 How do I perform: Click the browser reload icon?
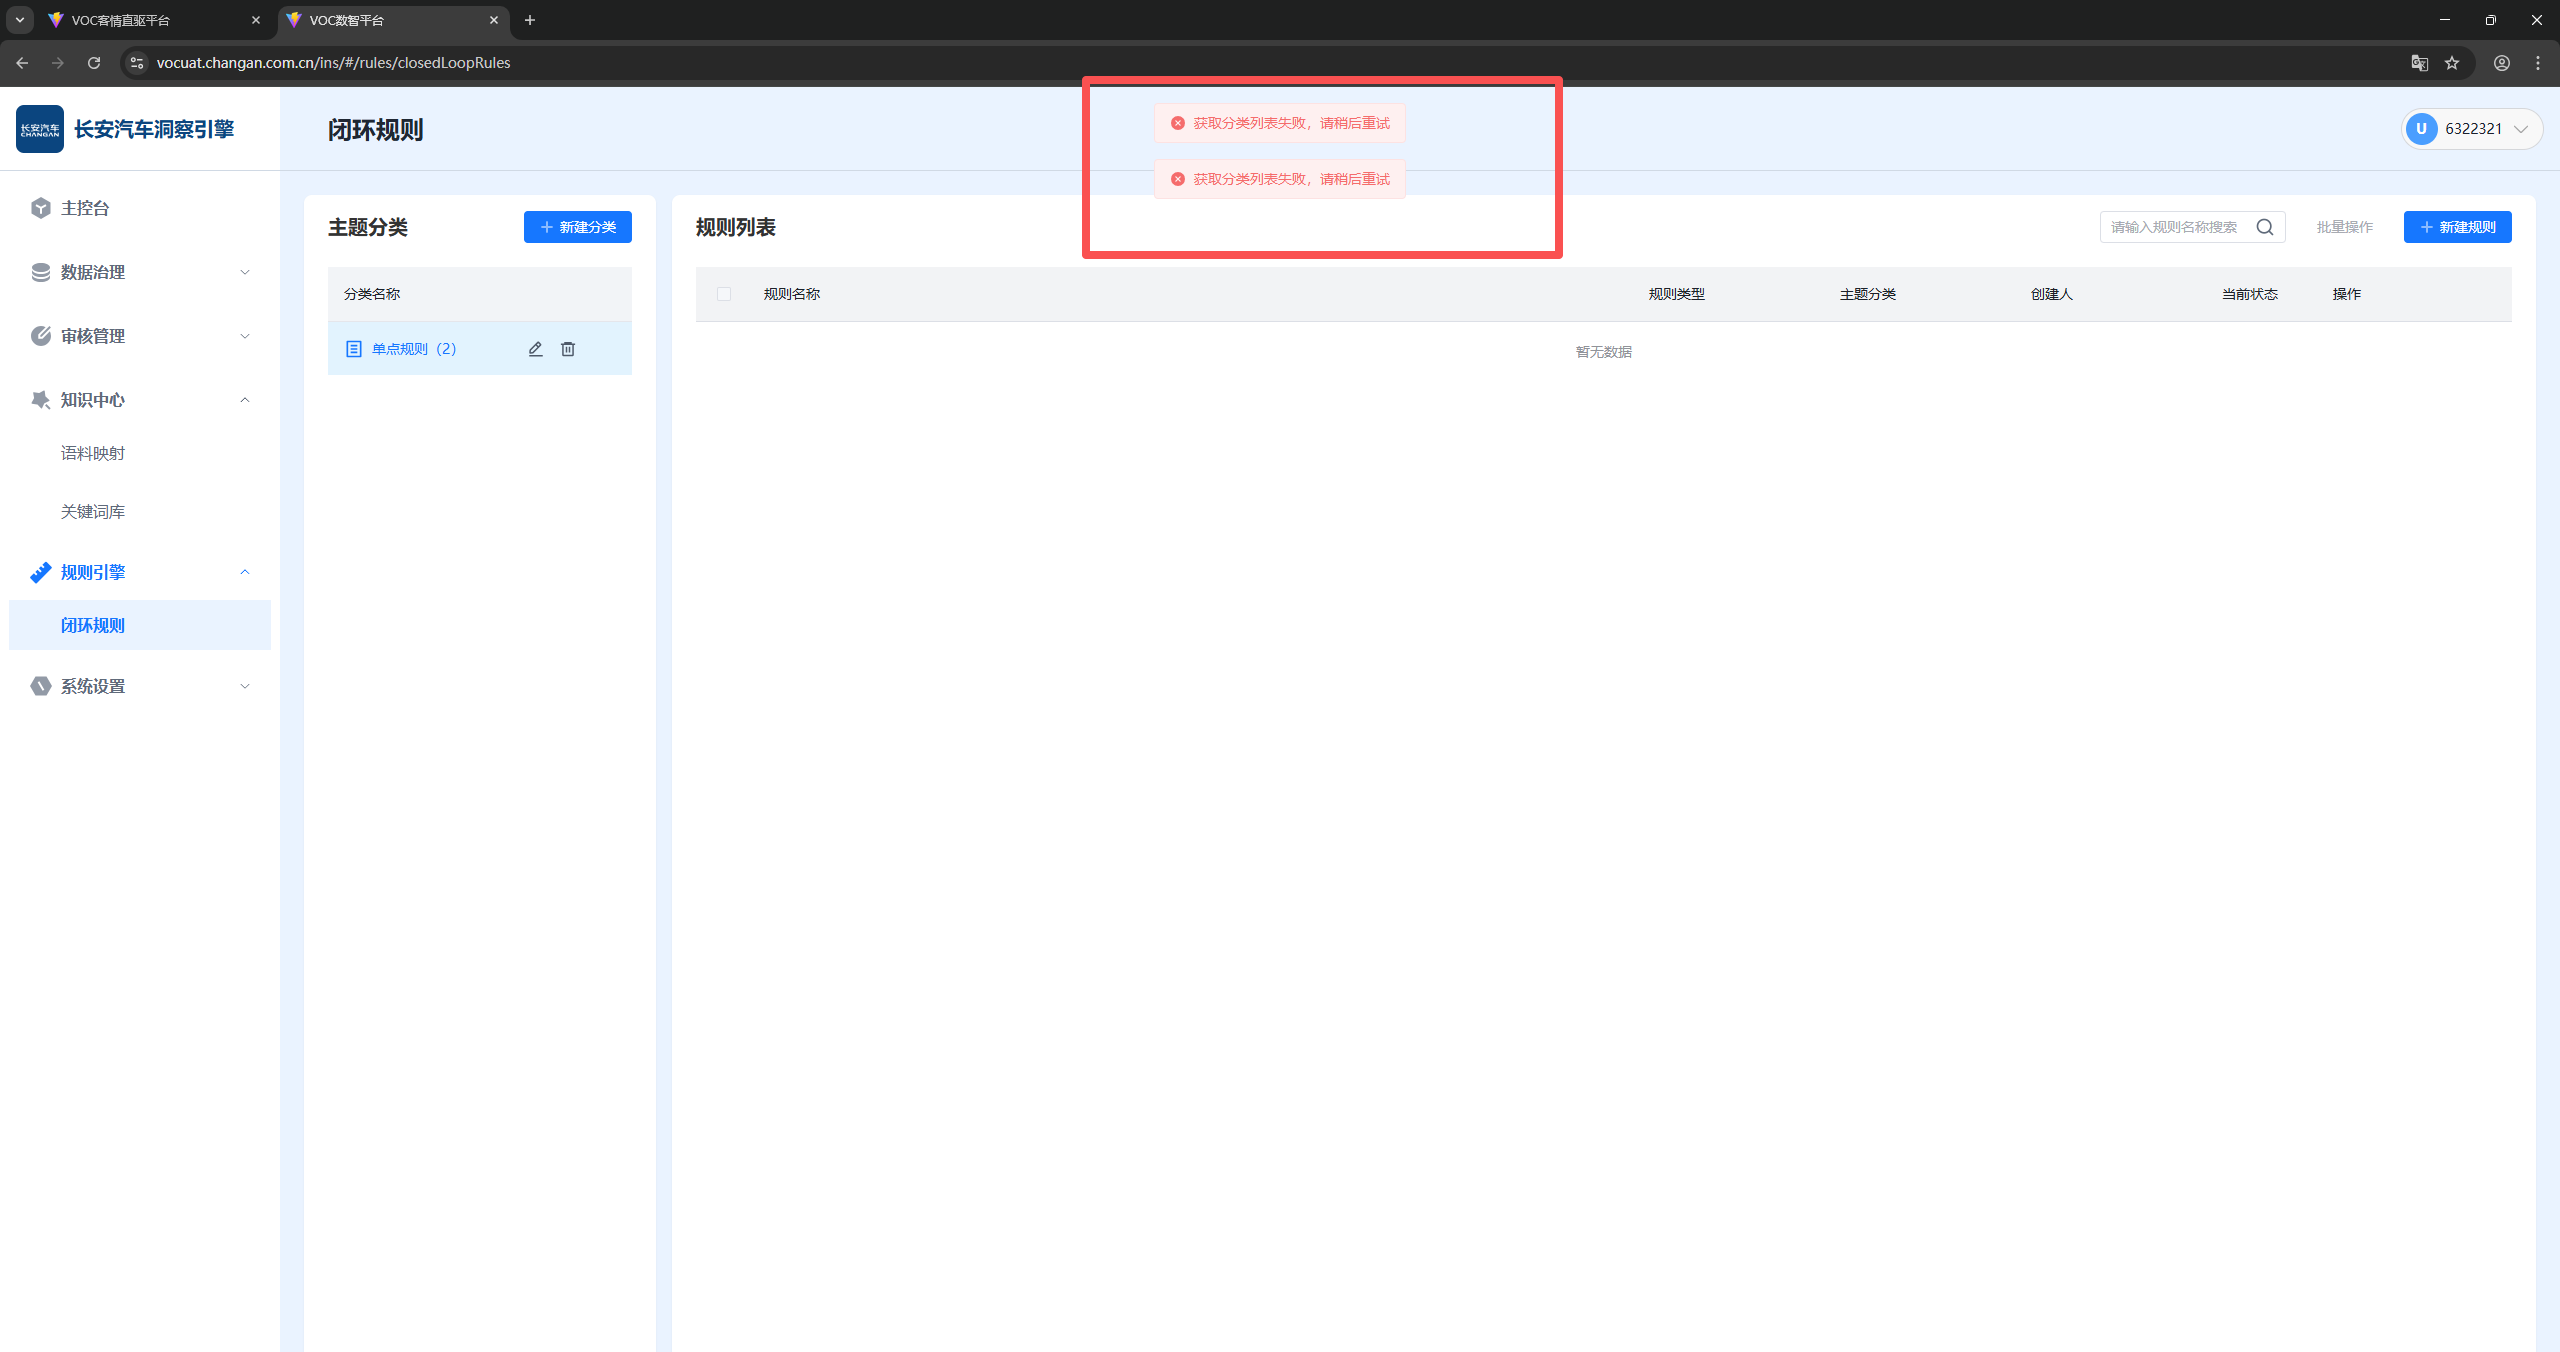pyautogui.click(x=94, y=63)
